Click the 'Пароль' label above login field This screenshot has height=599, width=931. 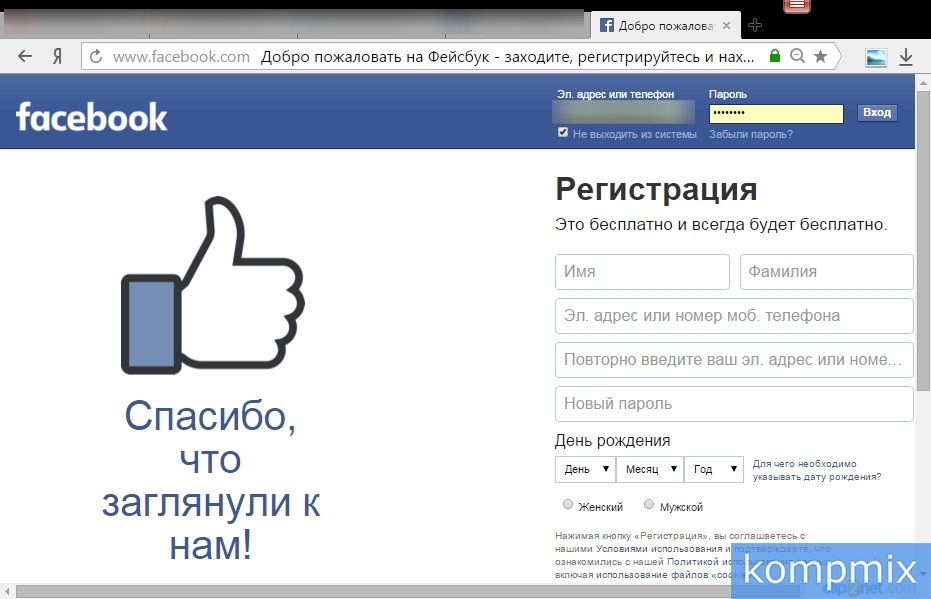click(728, 94)
